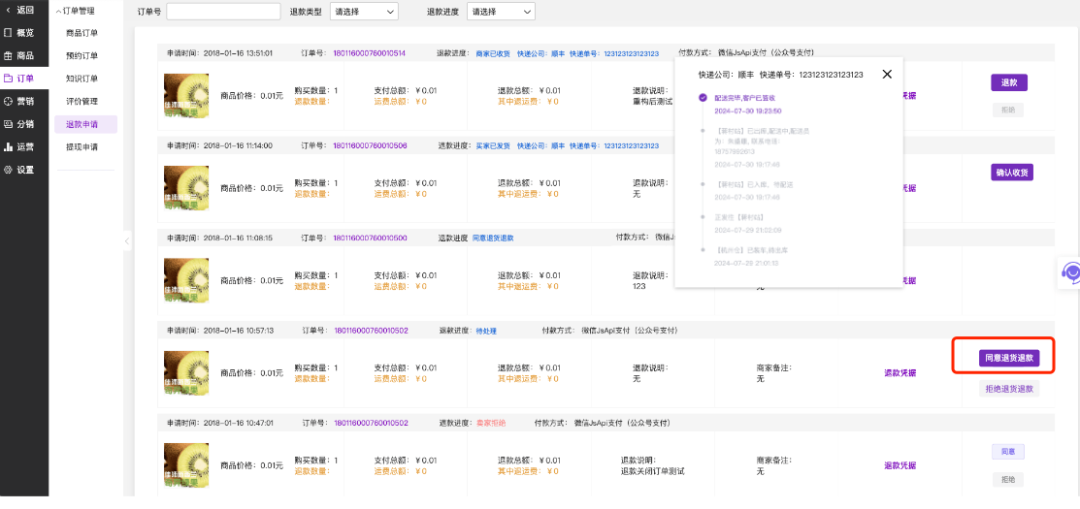This screenshot has width=1080, height=509.
Task: Click the 确认收货 button
Action: tap(1011, 173)
